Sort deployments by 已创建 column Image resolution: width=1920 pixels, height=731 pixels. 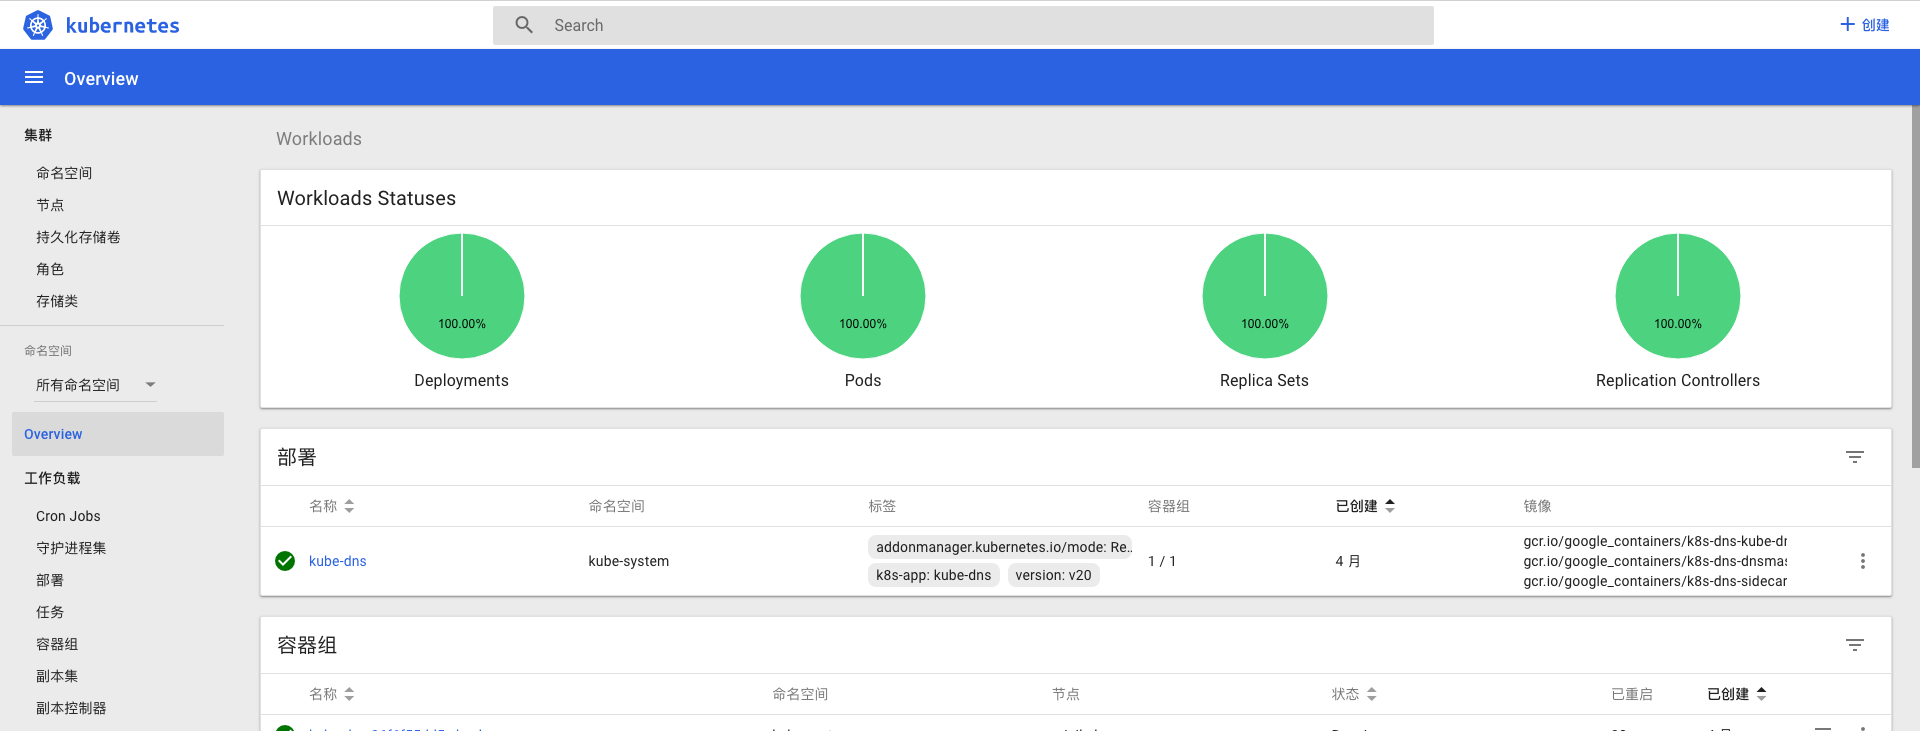1364,506
